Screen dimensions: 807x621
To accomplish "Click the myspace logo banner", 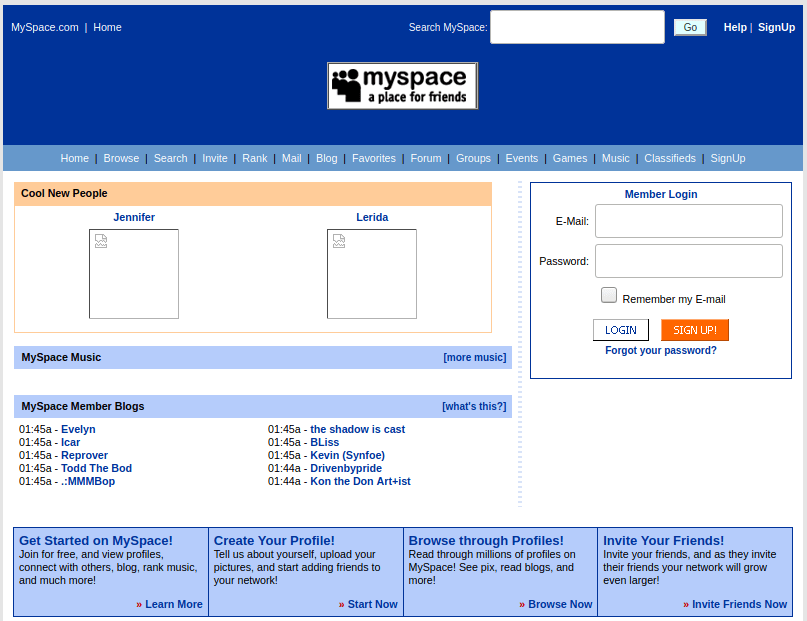I will [402, 86].
